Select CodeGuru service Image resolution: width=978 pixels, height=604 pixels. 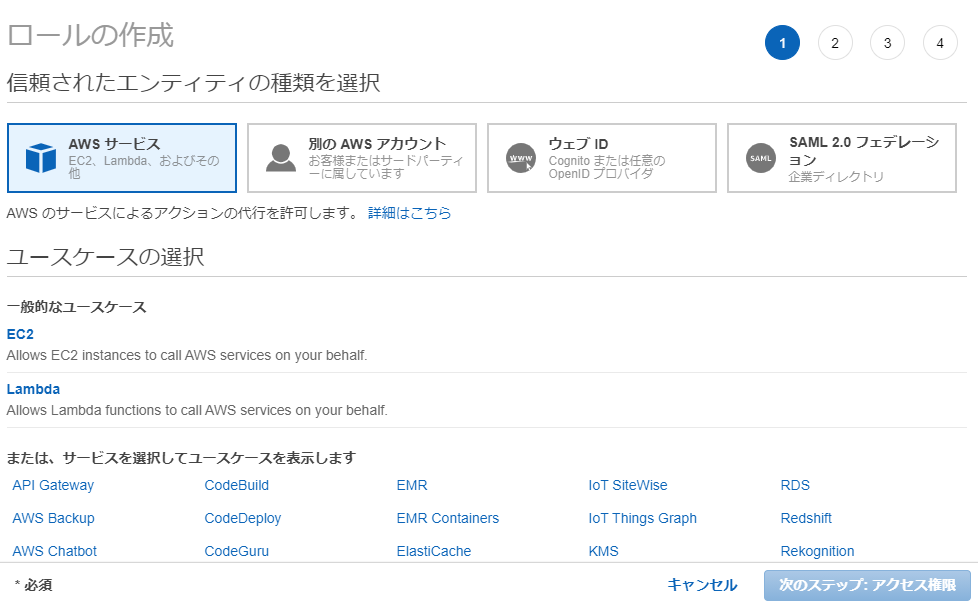pos(236,552)
